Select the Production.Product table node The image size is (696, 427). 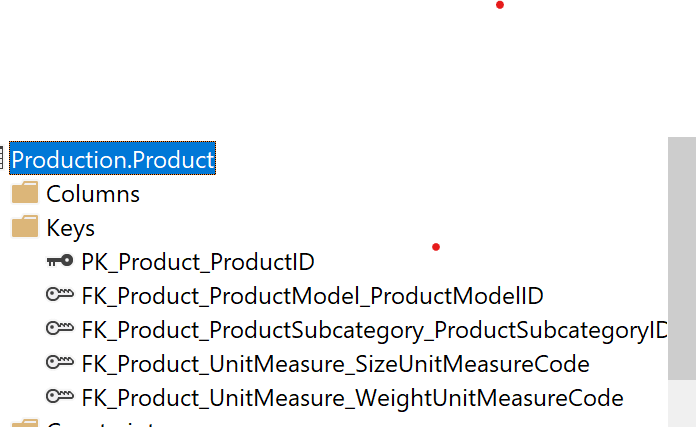pyautogui.click(x=112, y=158)
